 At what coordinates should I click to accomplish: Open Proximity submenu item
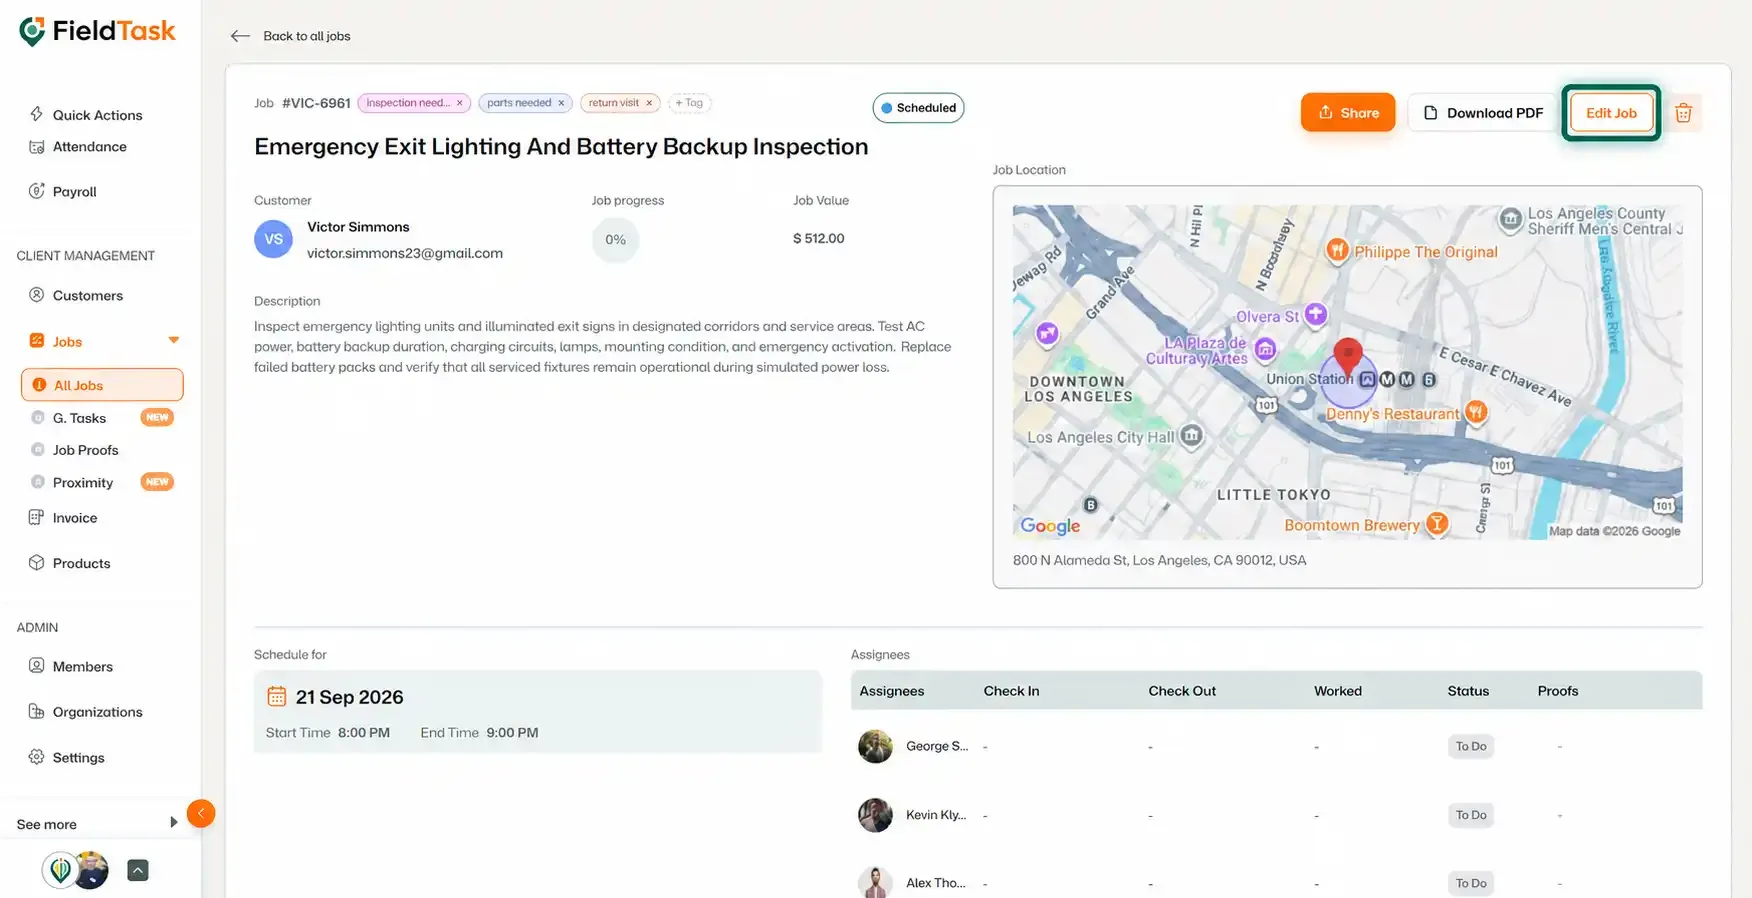pyautogui.click(x=83, y=483)
